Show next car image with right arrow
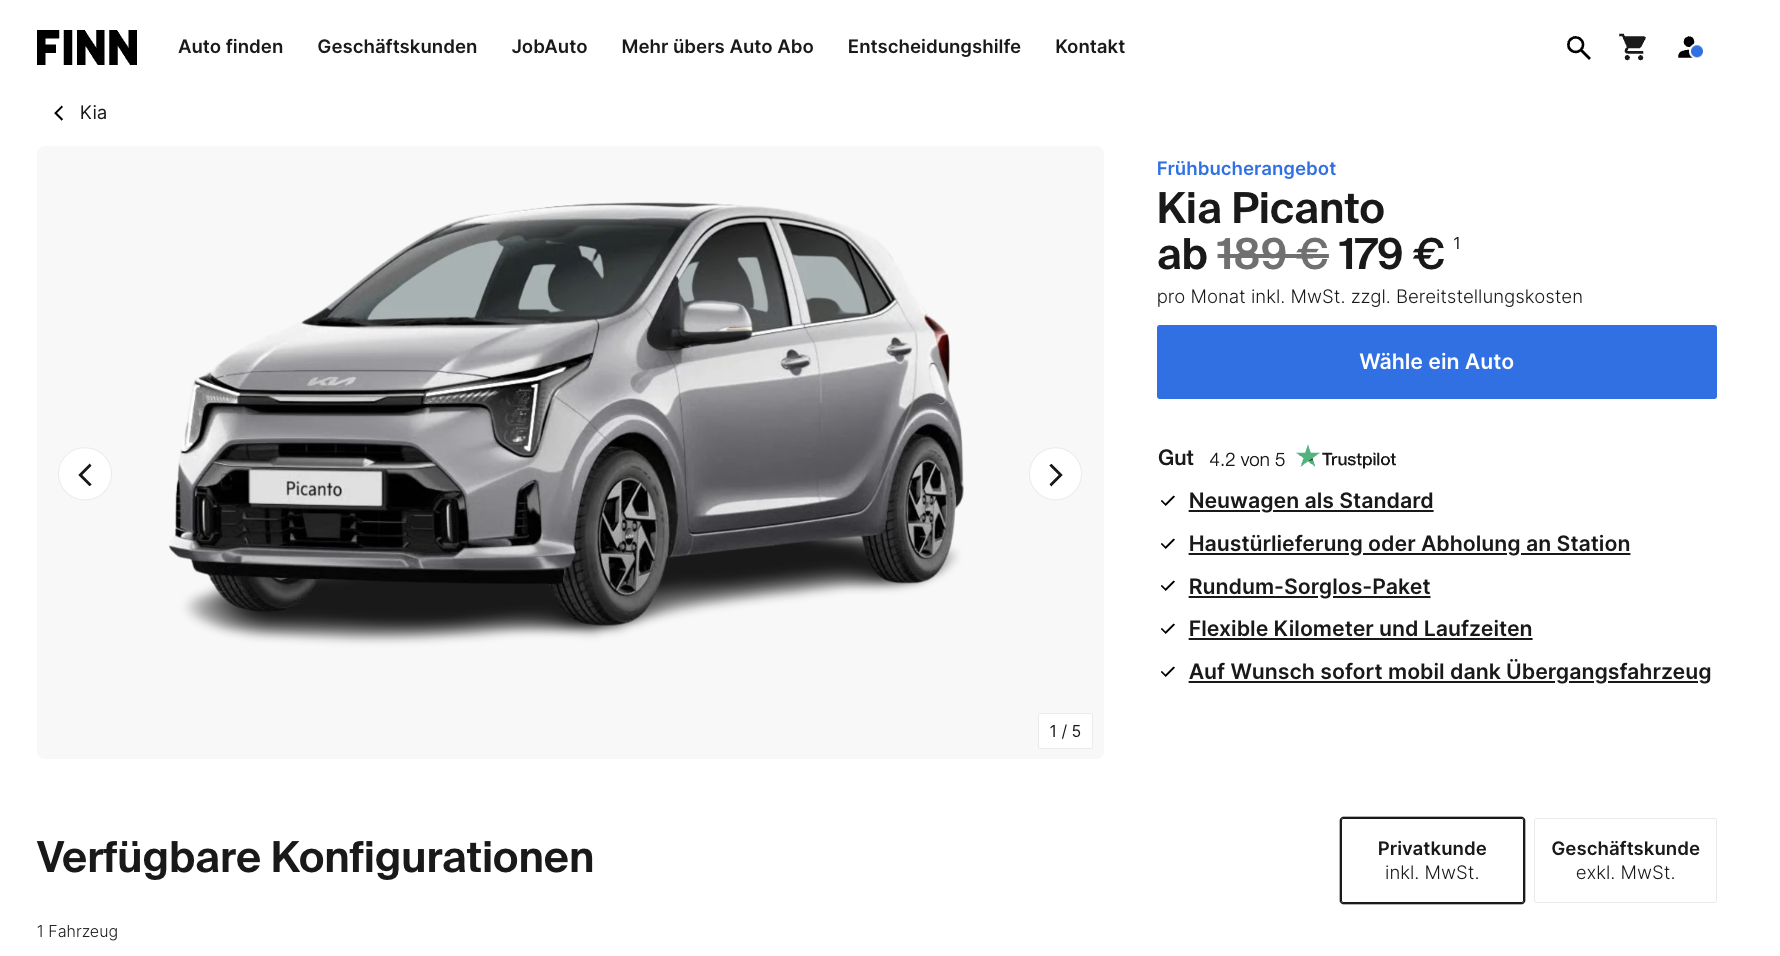Screen dimensions: 1780x956 pos(1055,474)
